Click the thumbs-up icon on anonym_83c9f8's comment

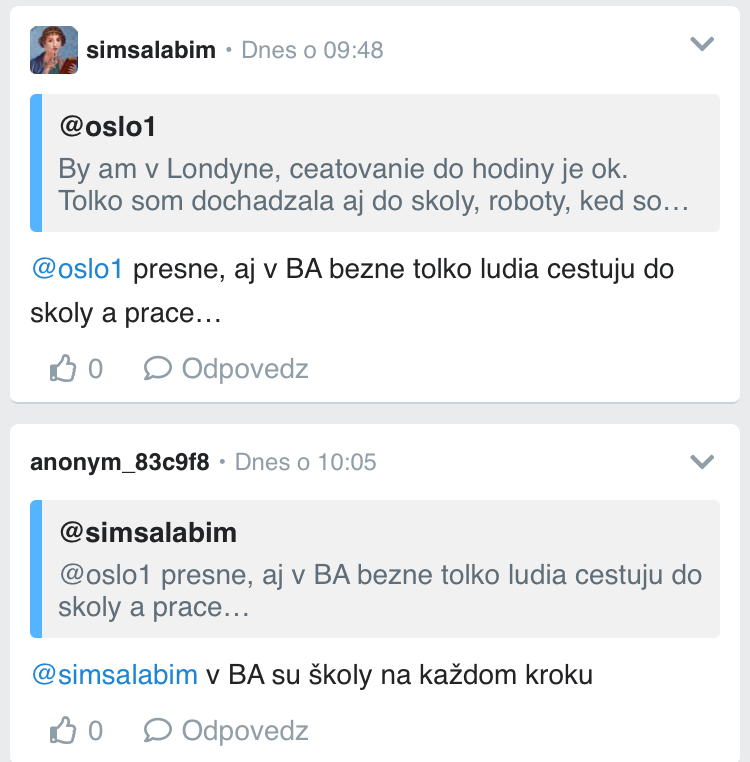63,731
